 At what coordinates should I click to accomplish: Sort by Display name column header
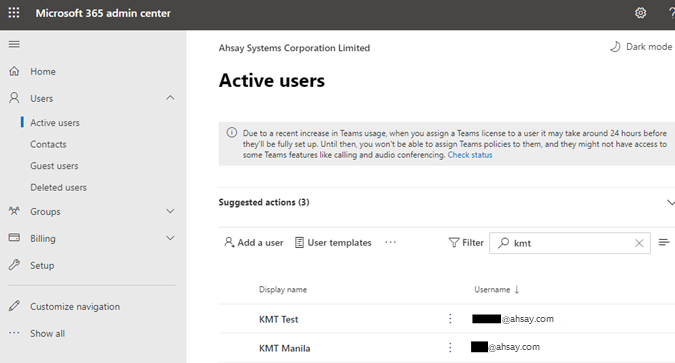[x=283, y=289]
